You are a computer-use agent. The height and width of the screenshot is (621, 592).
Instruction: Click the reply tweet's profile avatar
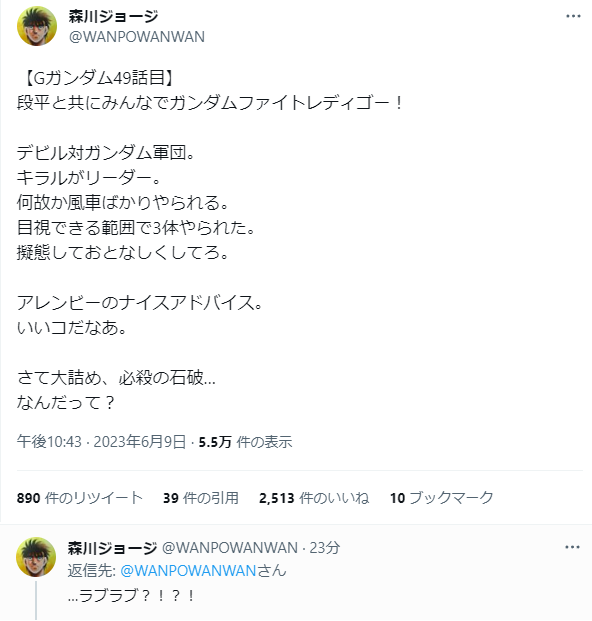(x=36, y=557)
